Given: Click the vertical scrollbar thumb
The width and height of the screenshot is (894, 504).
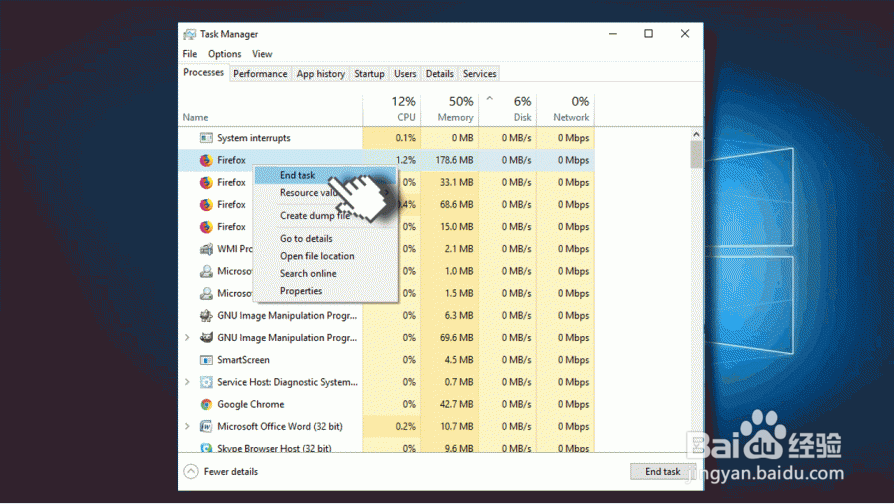Looking at the screenshot, I should pos(696,155).
